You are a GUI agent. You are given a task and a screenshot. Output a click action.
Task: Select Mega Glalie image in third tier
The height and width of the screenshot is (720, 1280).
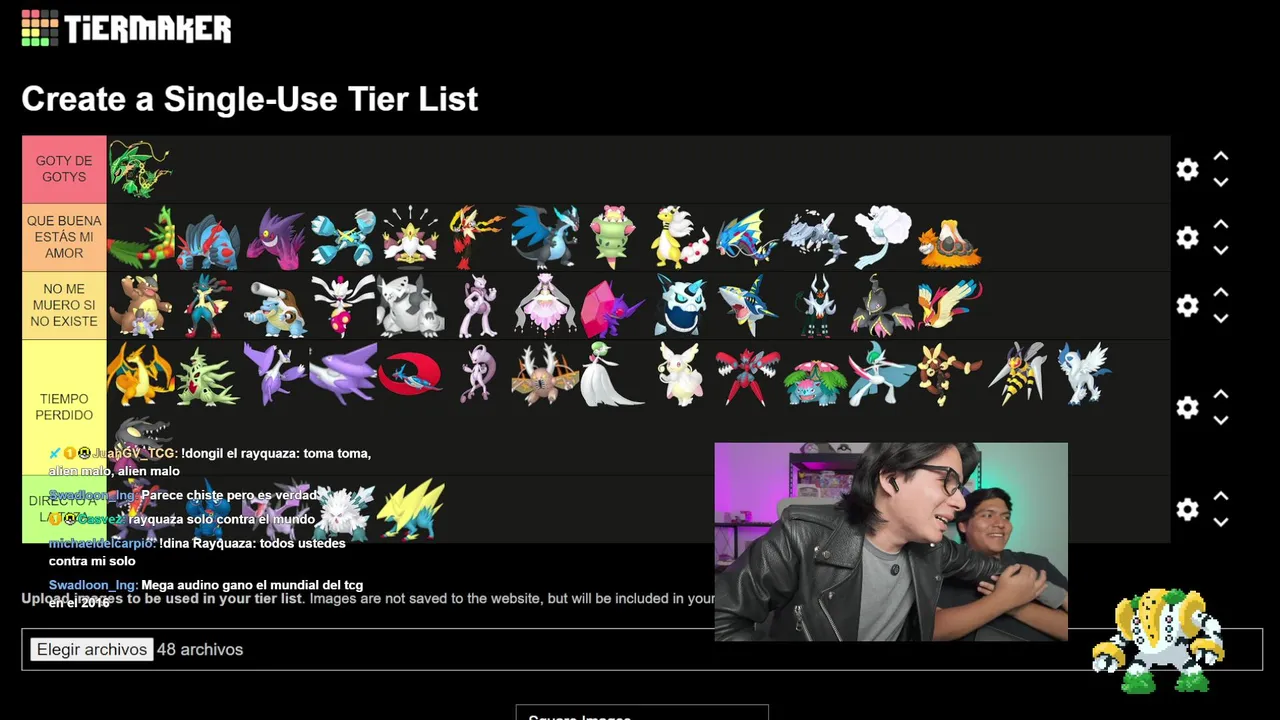pos(680,305)
